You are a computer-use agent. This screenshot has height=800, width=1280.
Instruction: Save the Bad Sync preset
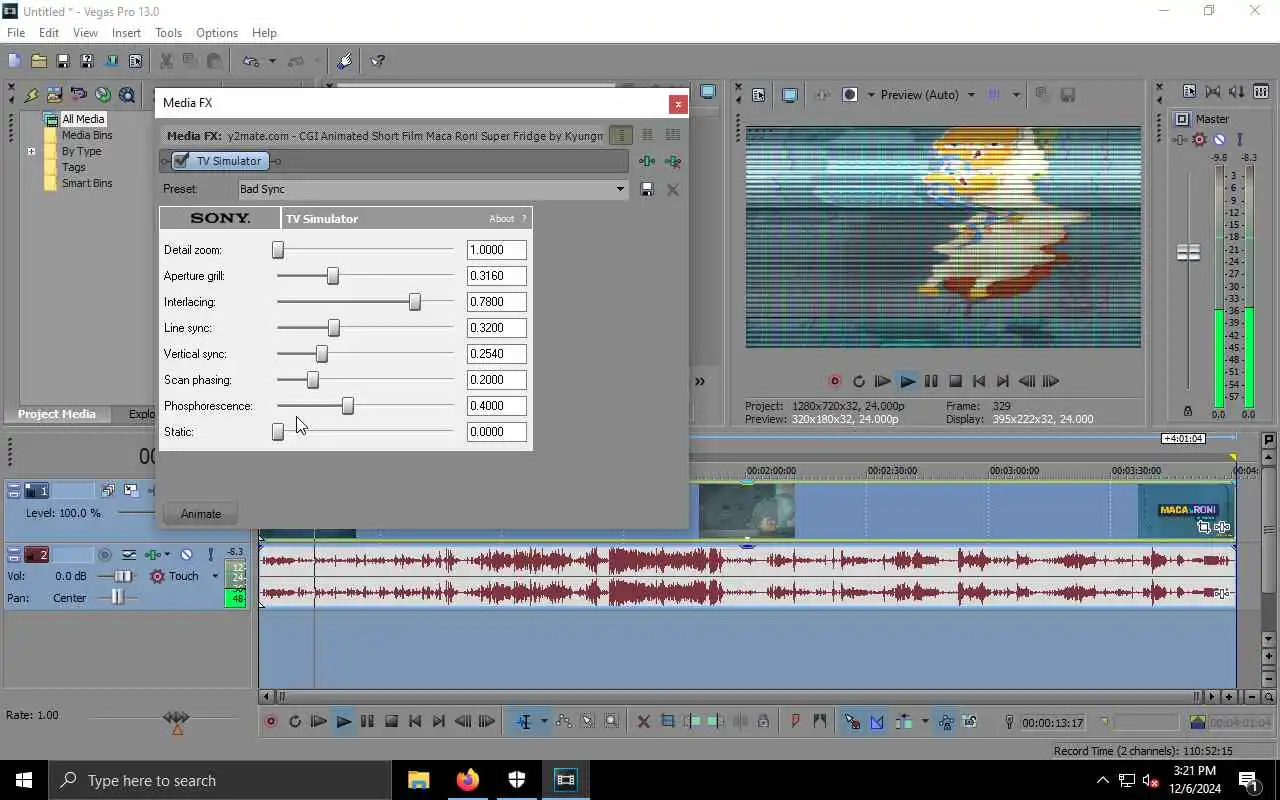(x=647, y=189)
